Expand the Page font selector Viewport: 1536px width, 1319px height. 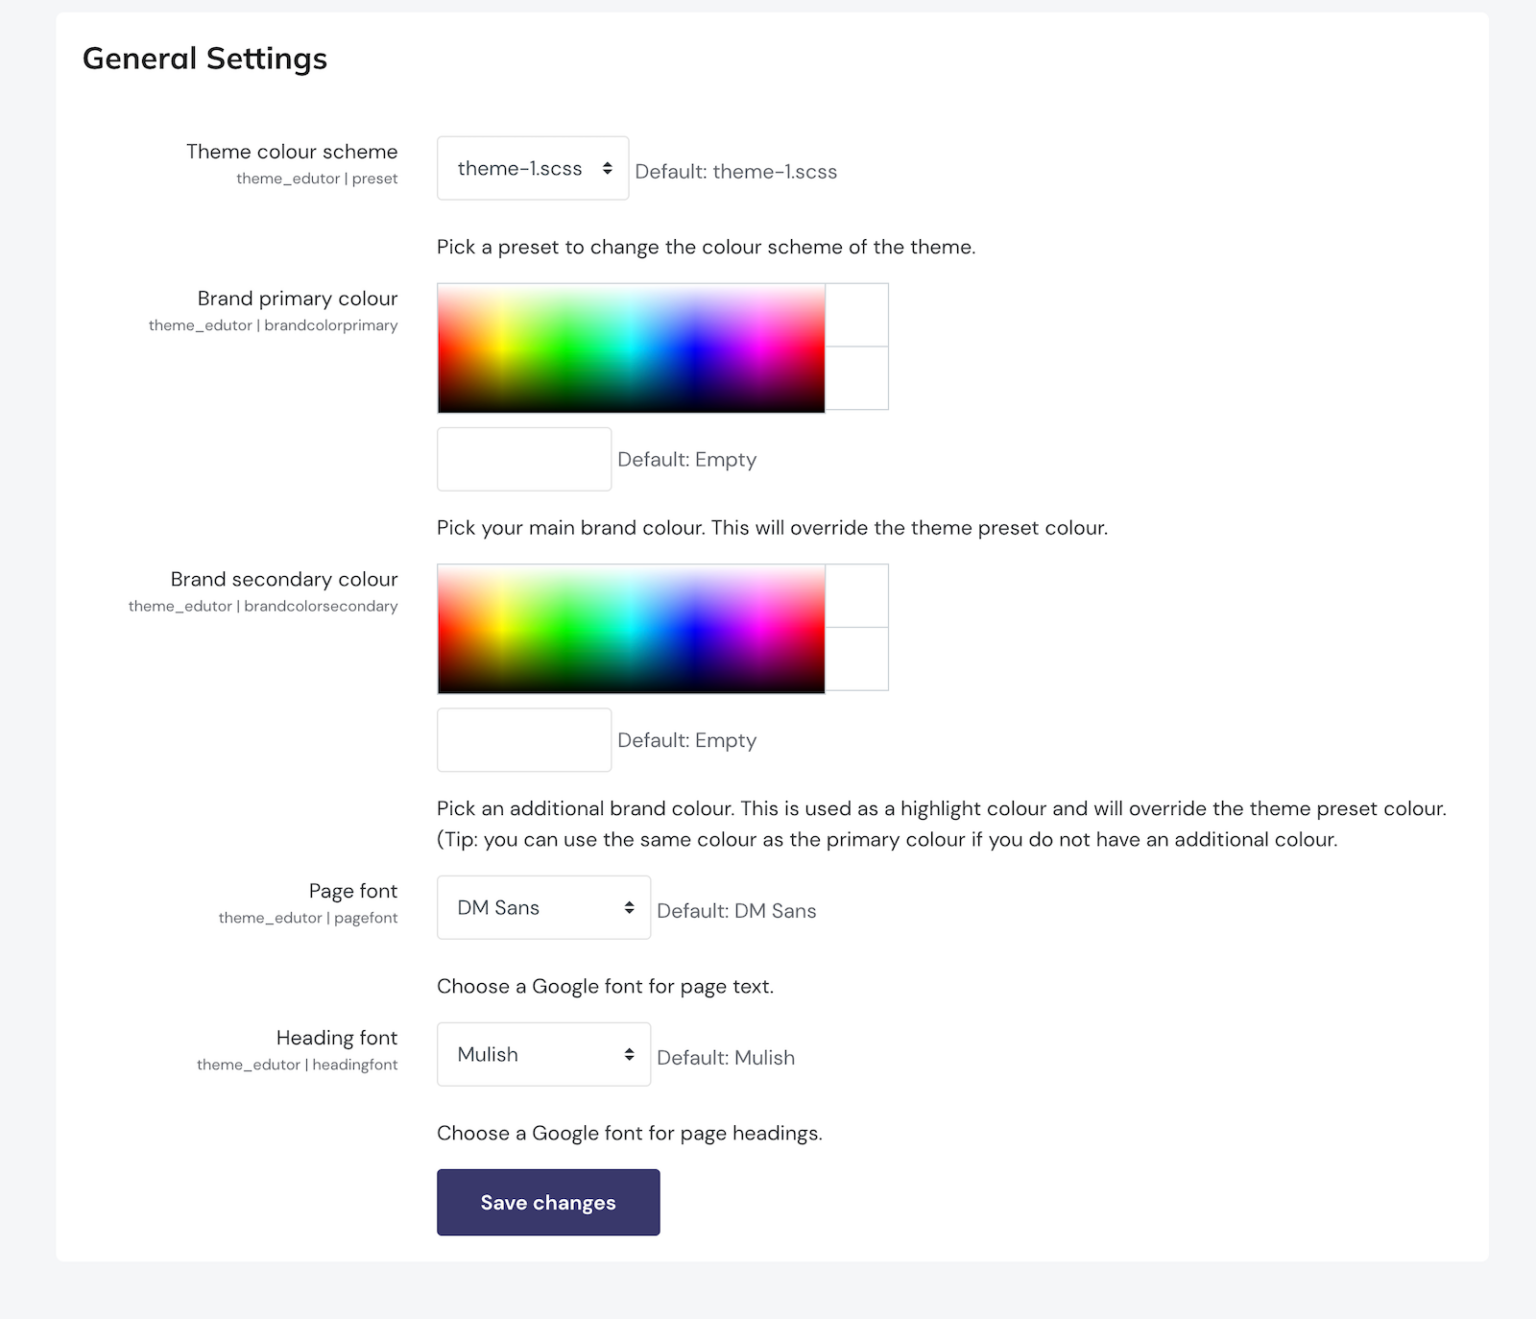(543, 907)
